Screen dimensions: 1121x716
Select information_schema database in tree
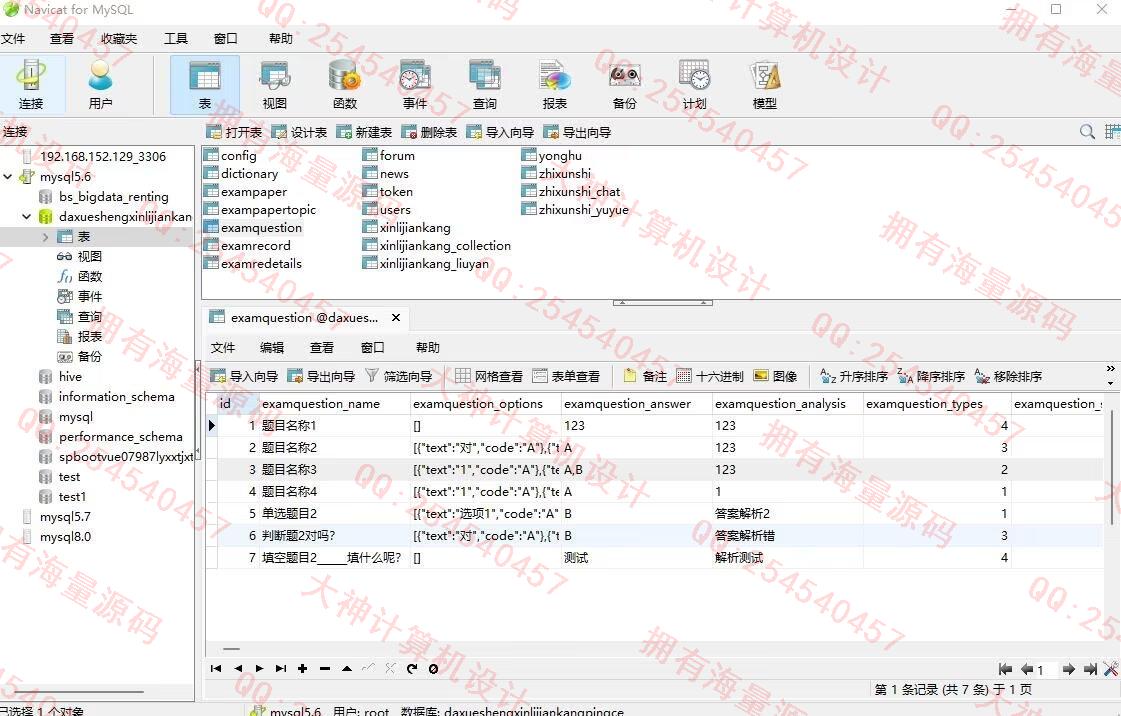click(x=117, y=397)
